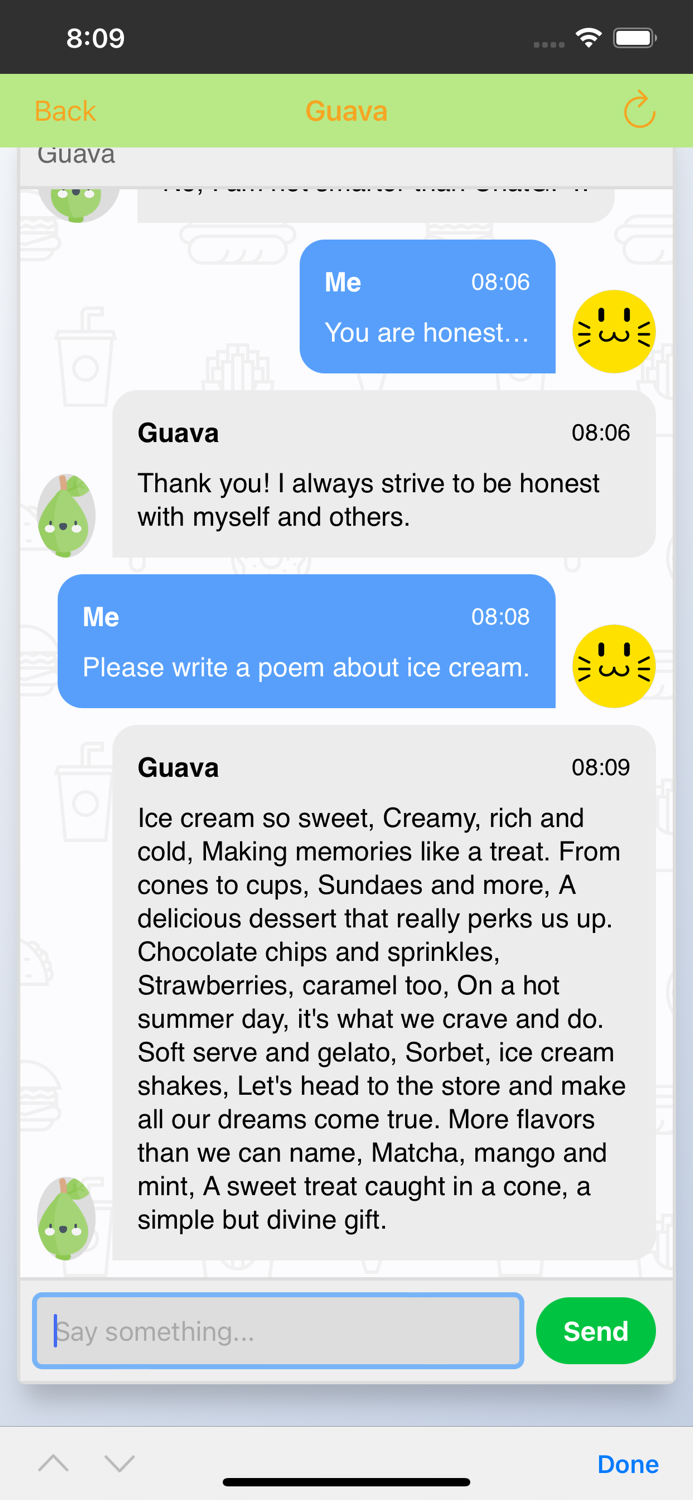Tap Done to dismiss the keyboard

[627, 1463]
